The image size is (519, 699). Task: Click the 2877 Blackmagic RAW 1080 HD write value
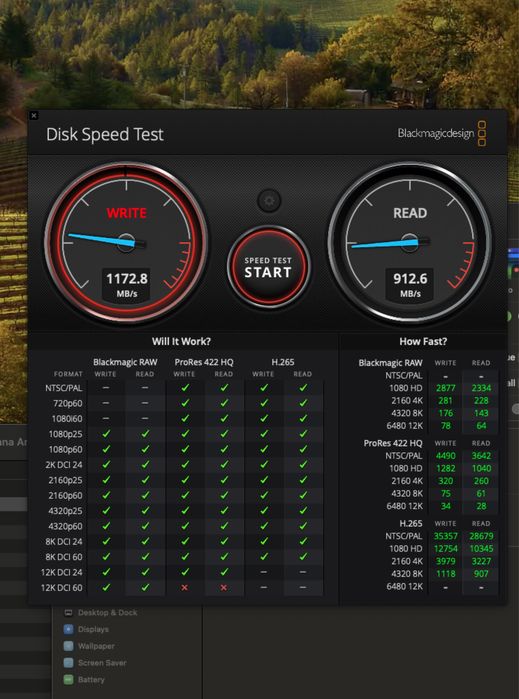click(445, 388)
